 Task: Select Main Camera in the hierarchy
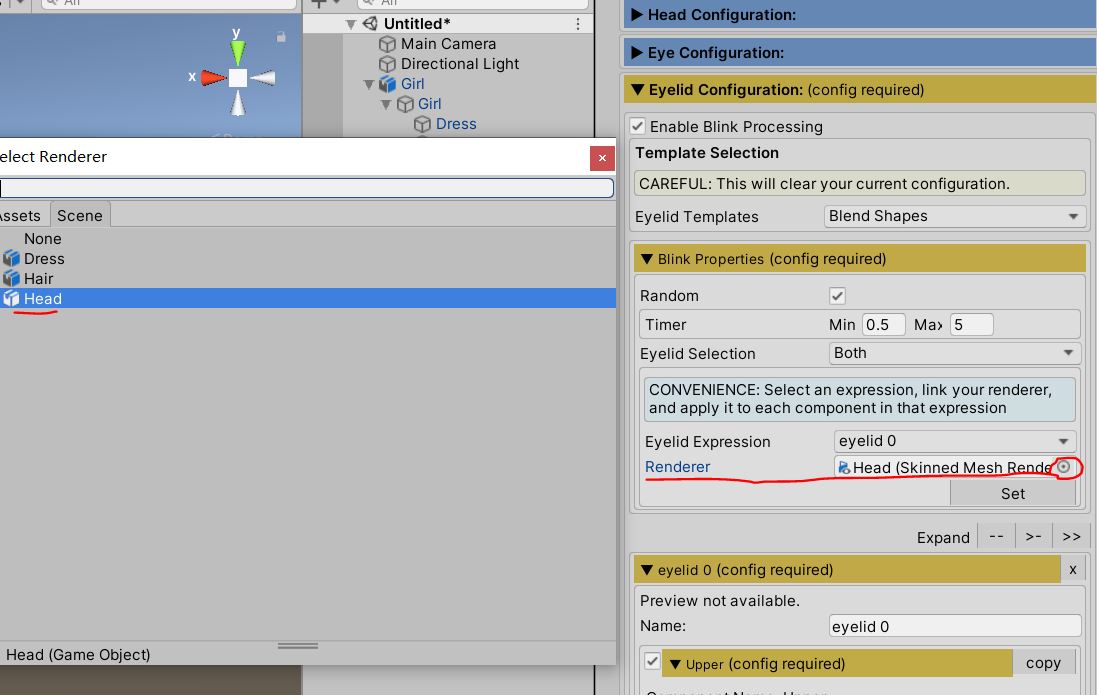(x=447, y=44)
